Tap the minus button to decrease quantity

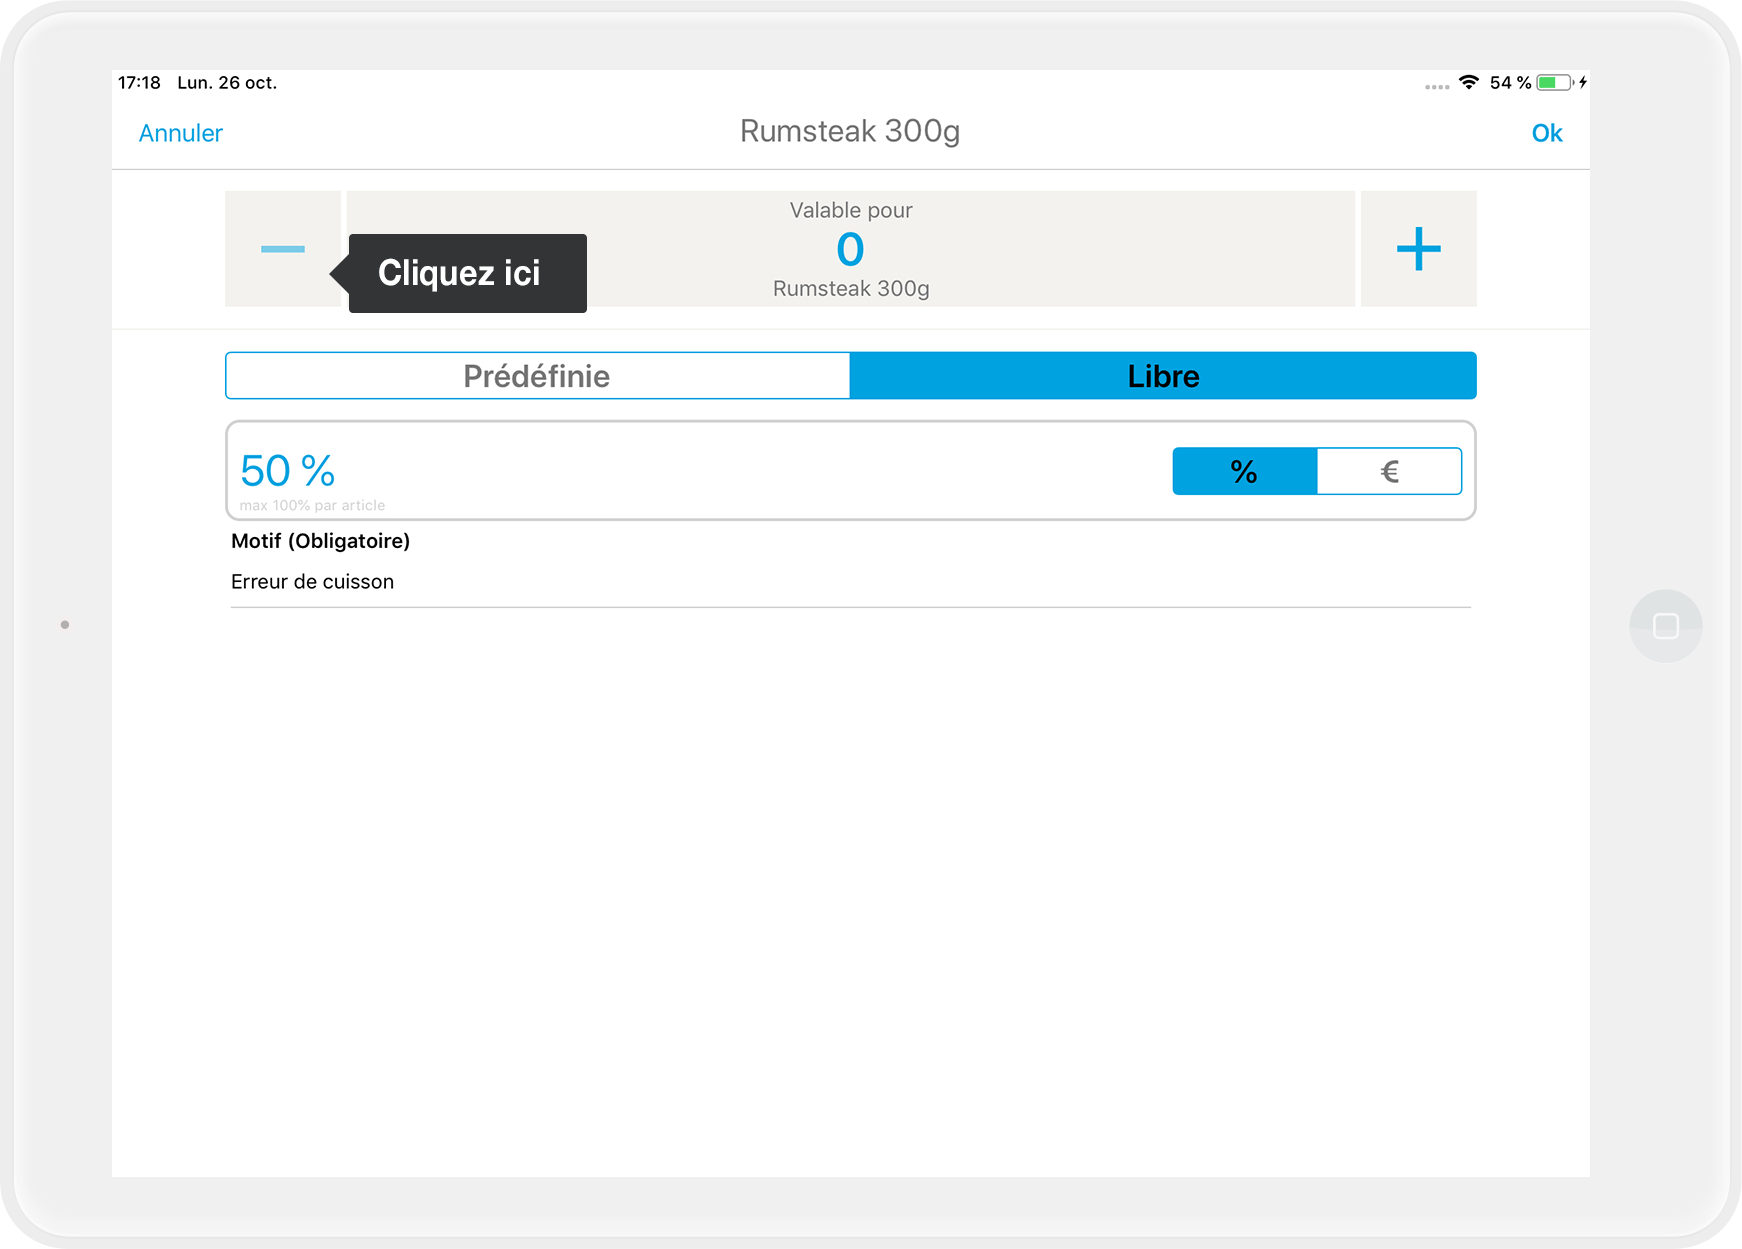(x=283, y=249)
